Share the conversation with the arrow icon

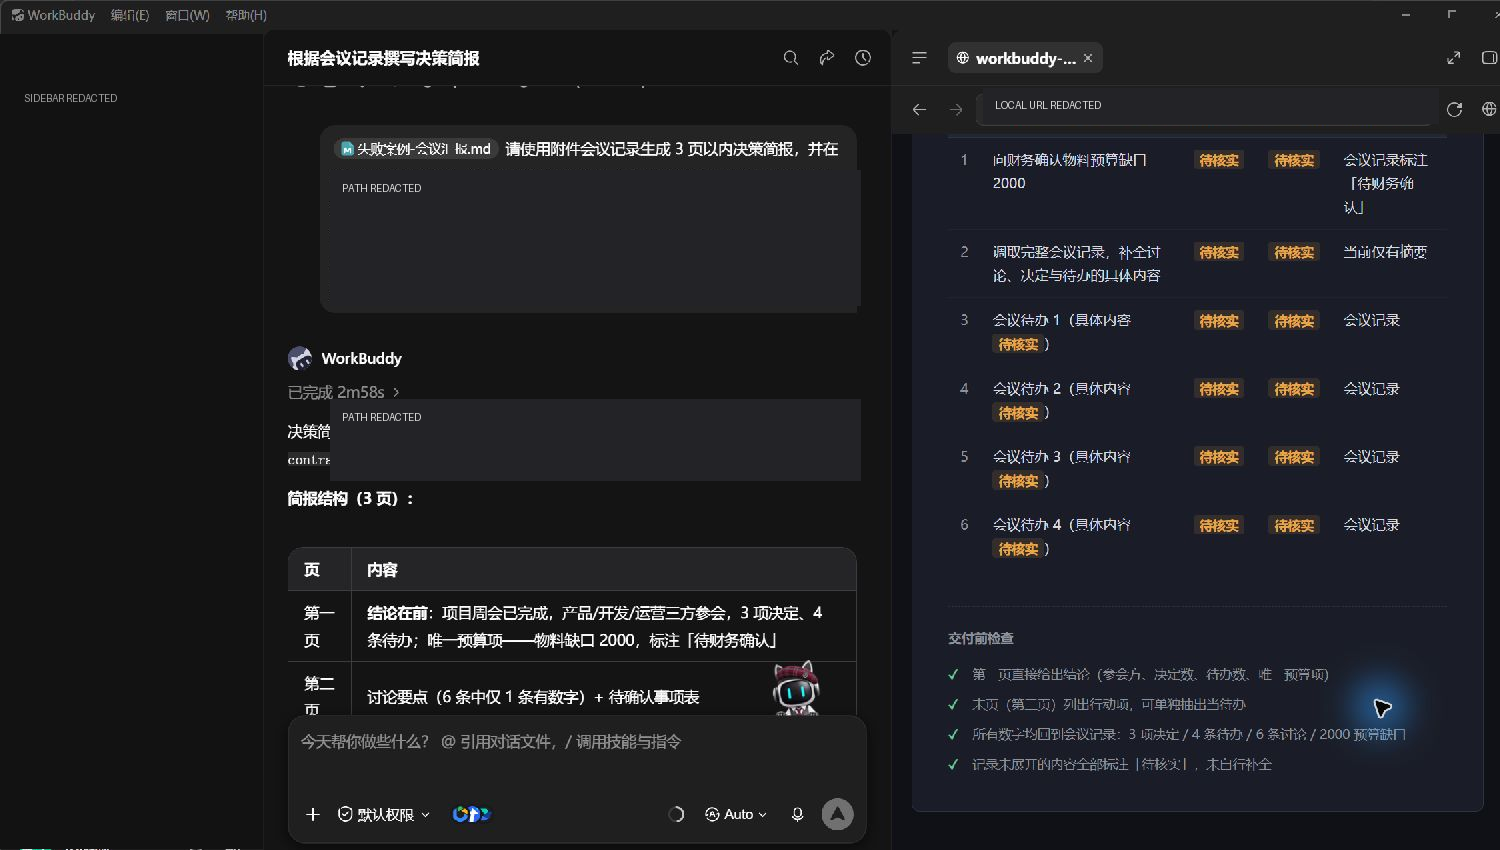coord(827,58)
